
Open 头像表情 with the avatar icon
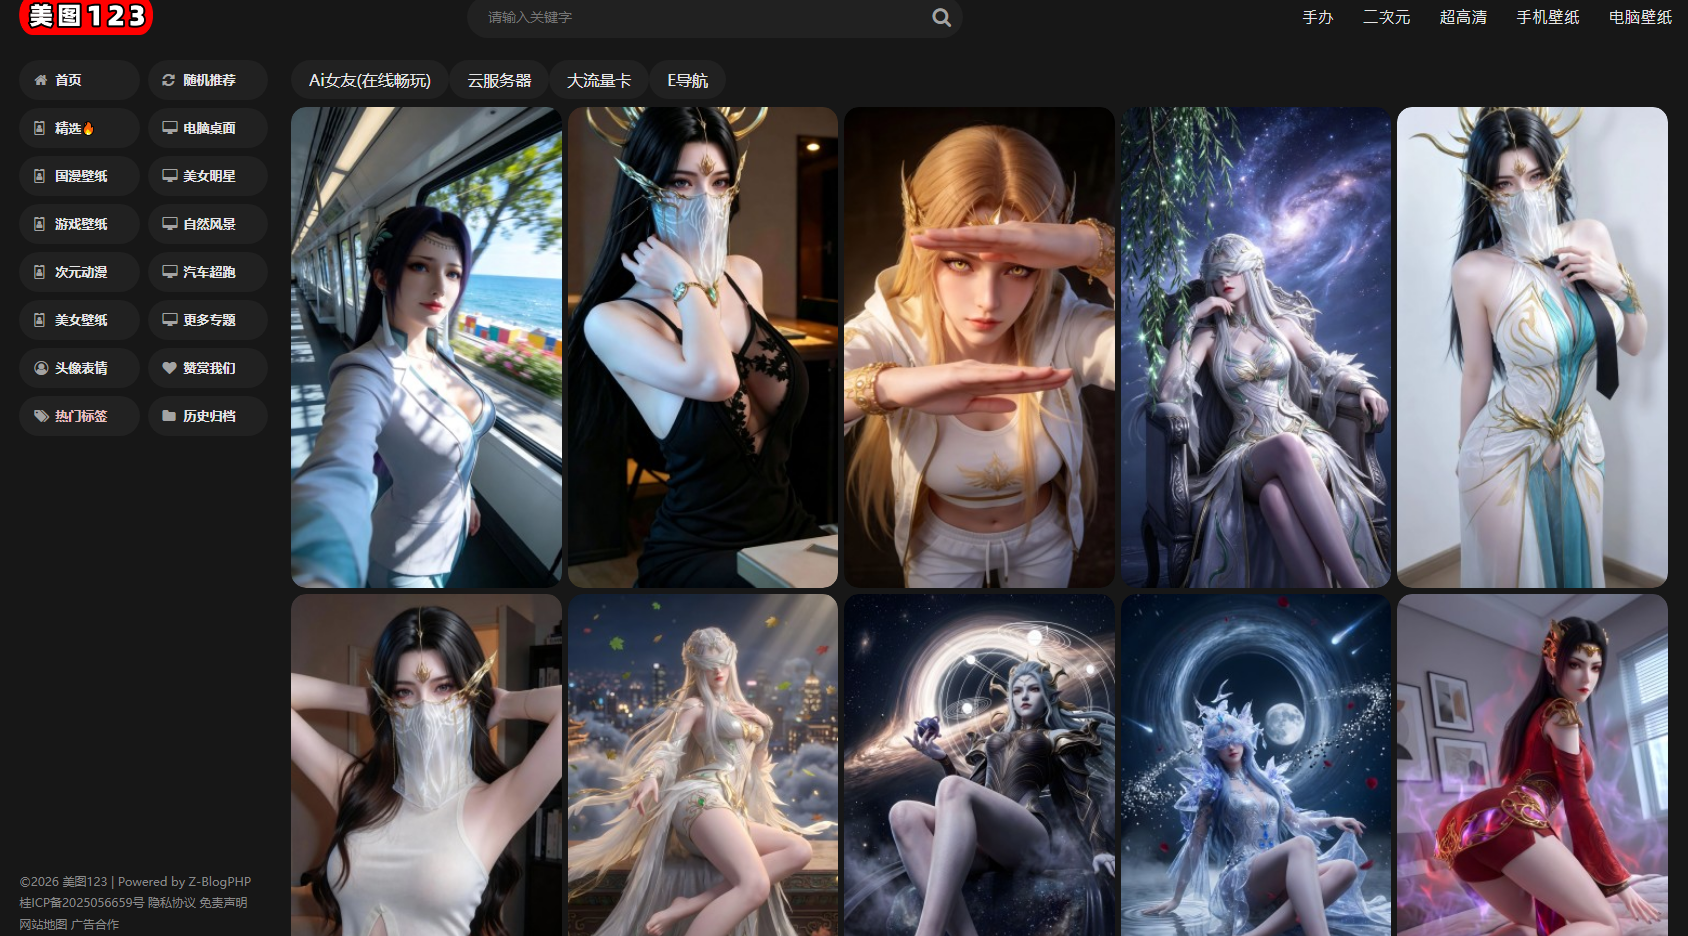tap(79, 368)
